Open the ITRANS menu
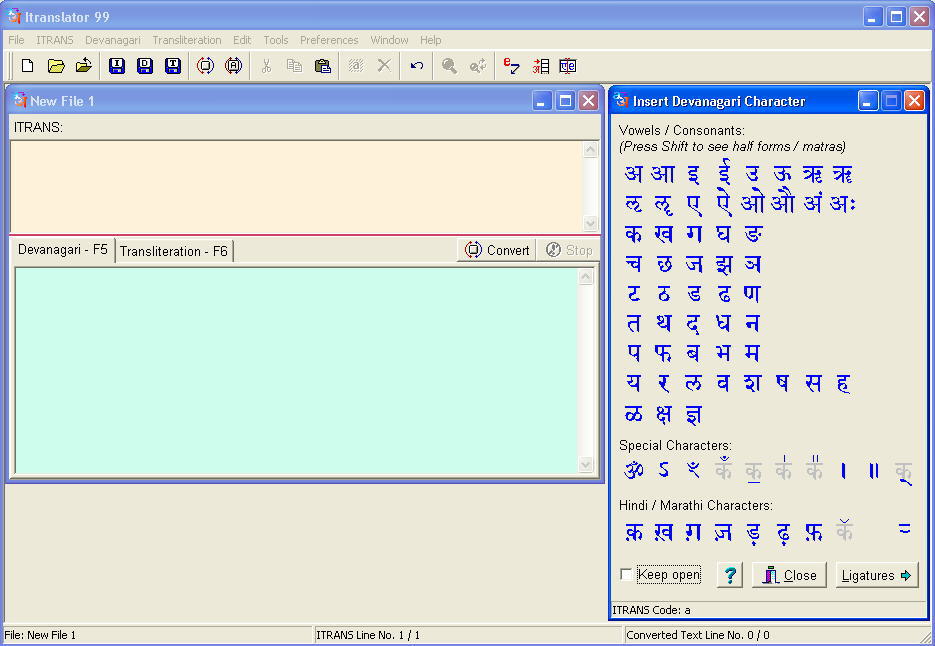935x646 pixels. [x=54, y=40]
